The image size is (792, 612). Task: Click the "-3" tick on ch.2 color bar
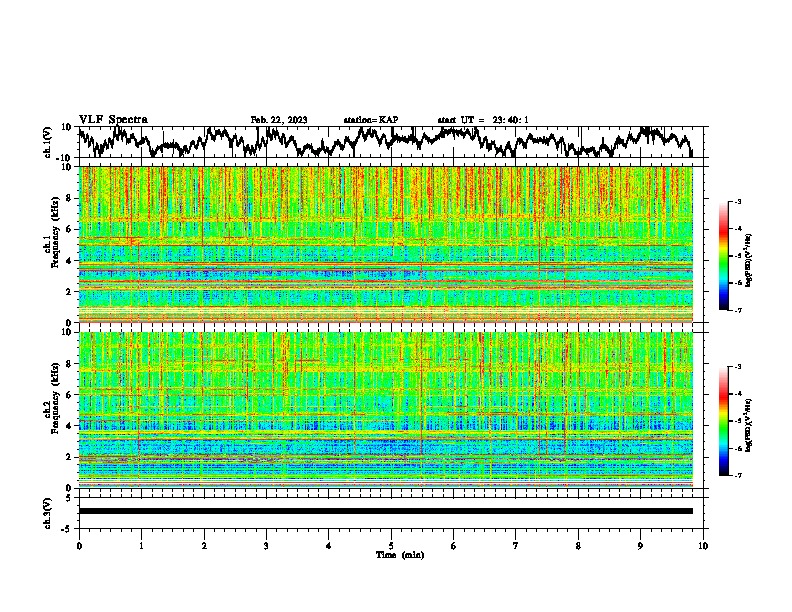pyautogui.click(x=738, y=367)
